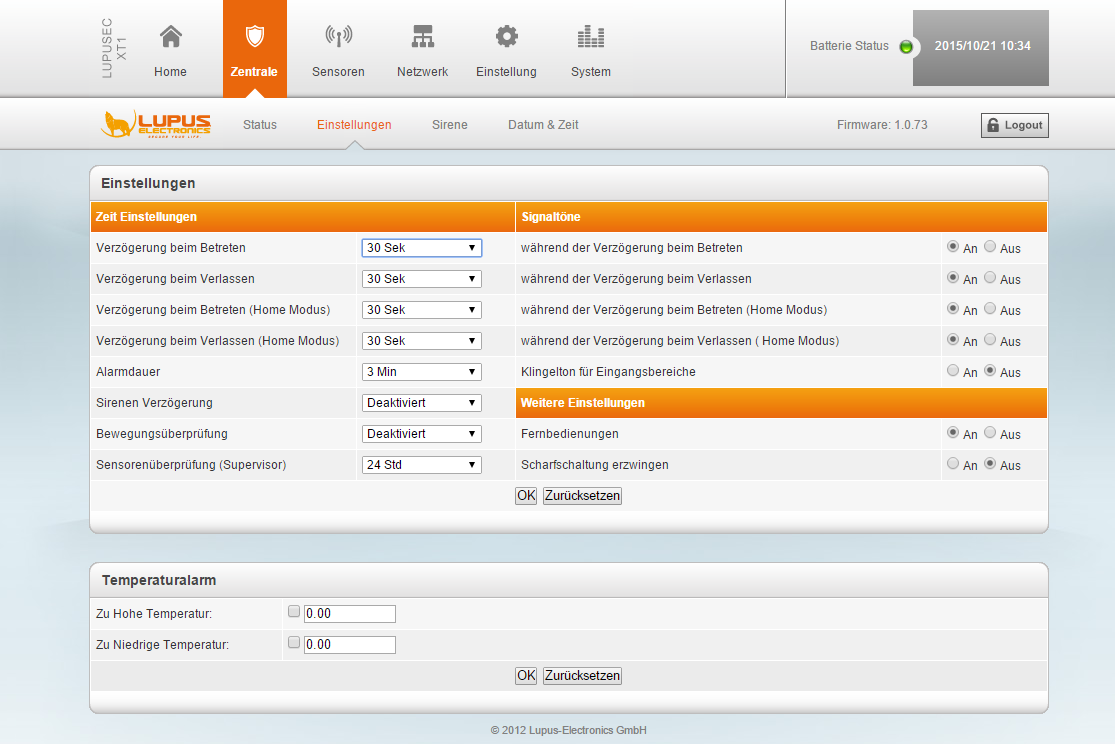Open the Home house icon
Screen dimensions: 1115x744
171,38
